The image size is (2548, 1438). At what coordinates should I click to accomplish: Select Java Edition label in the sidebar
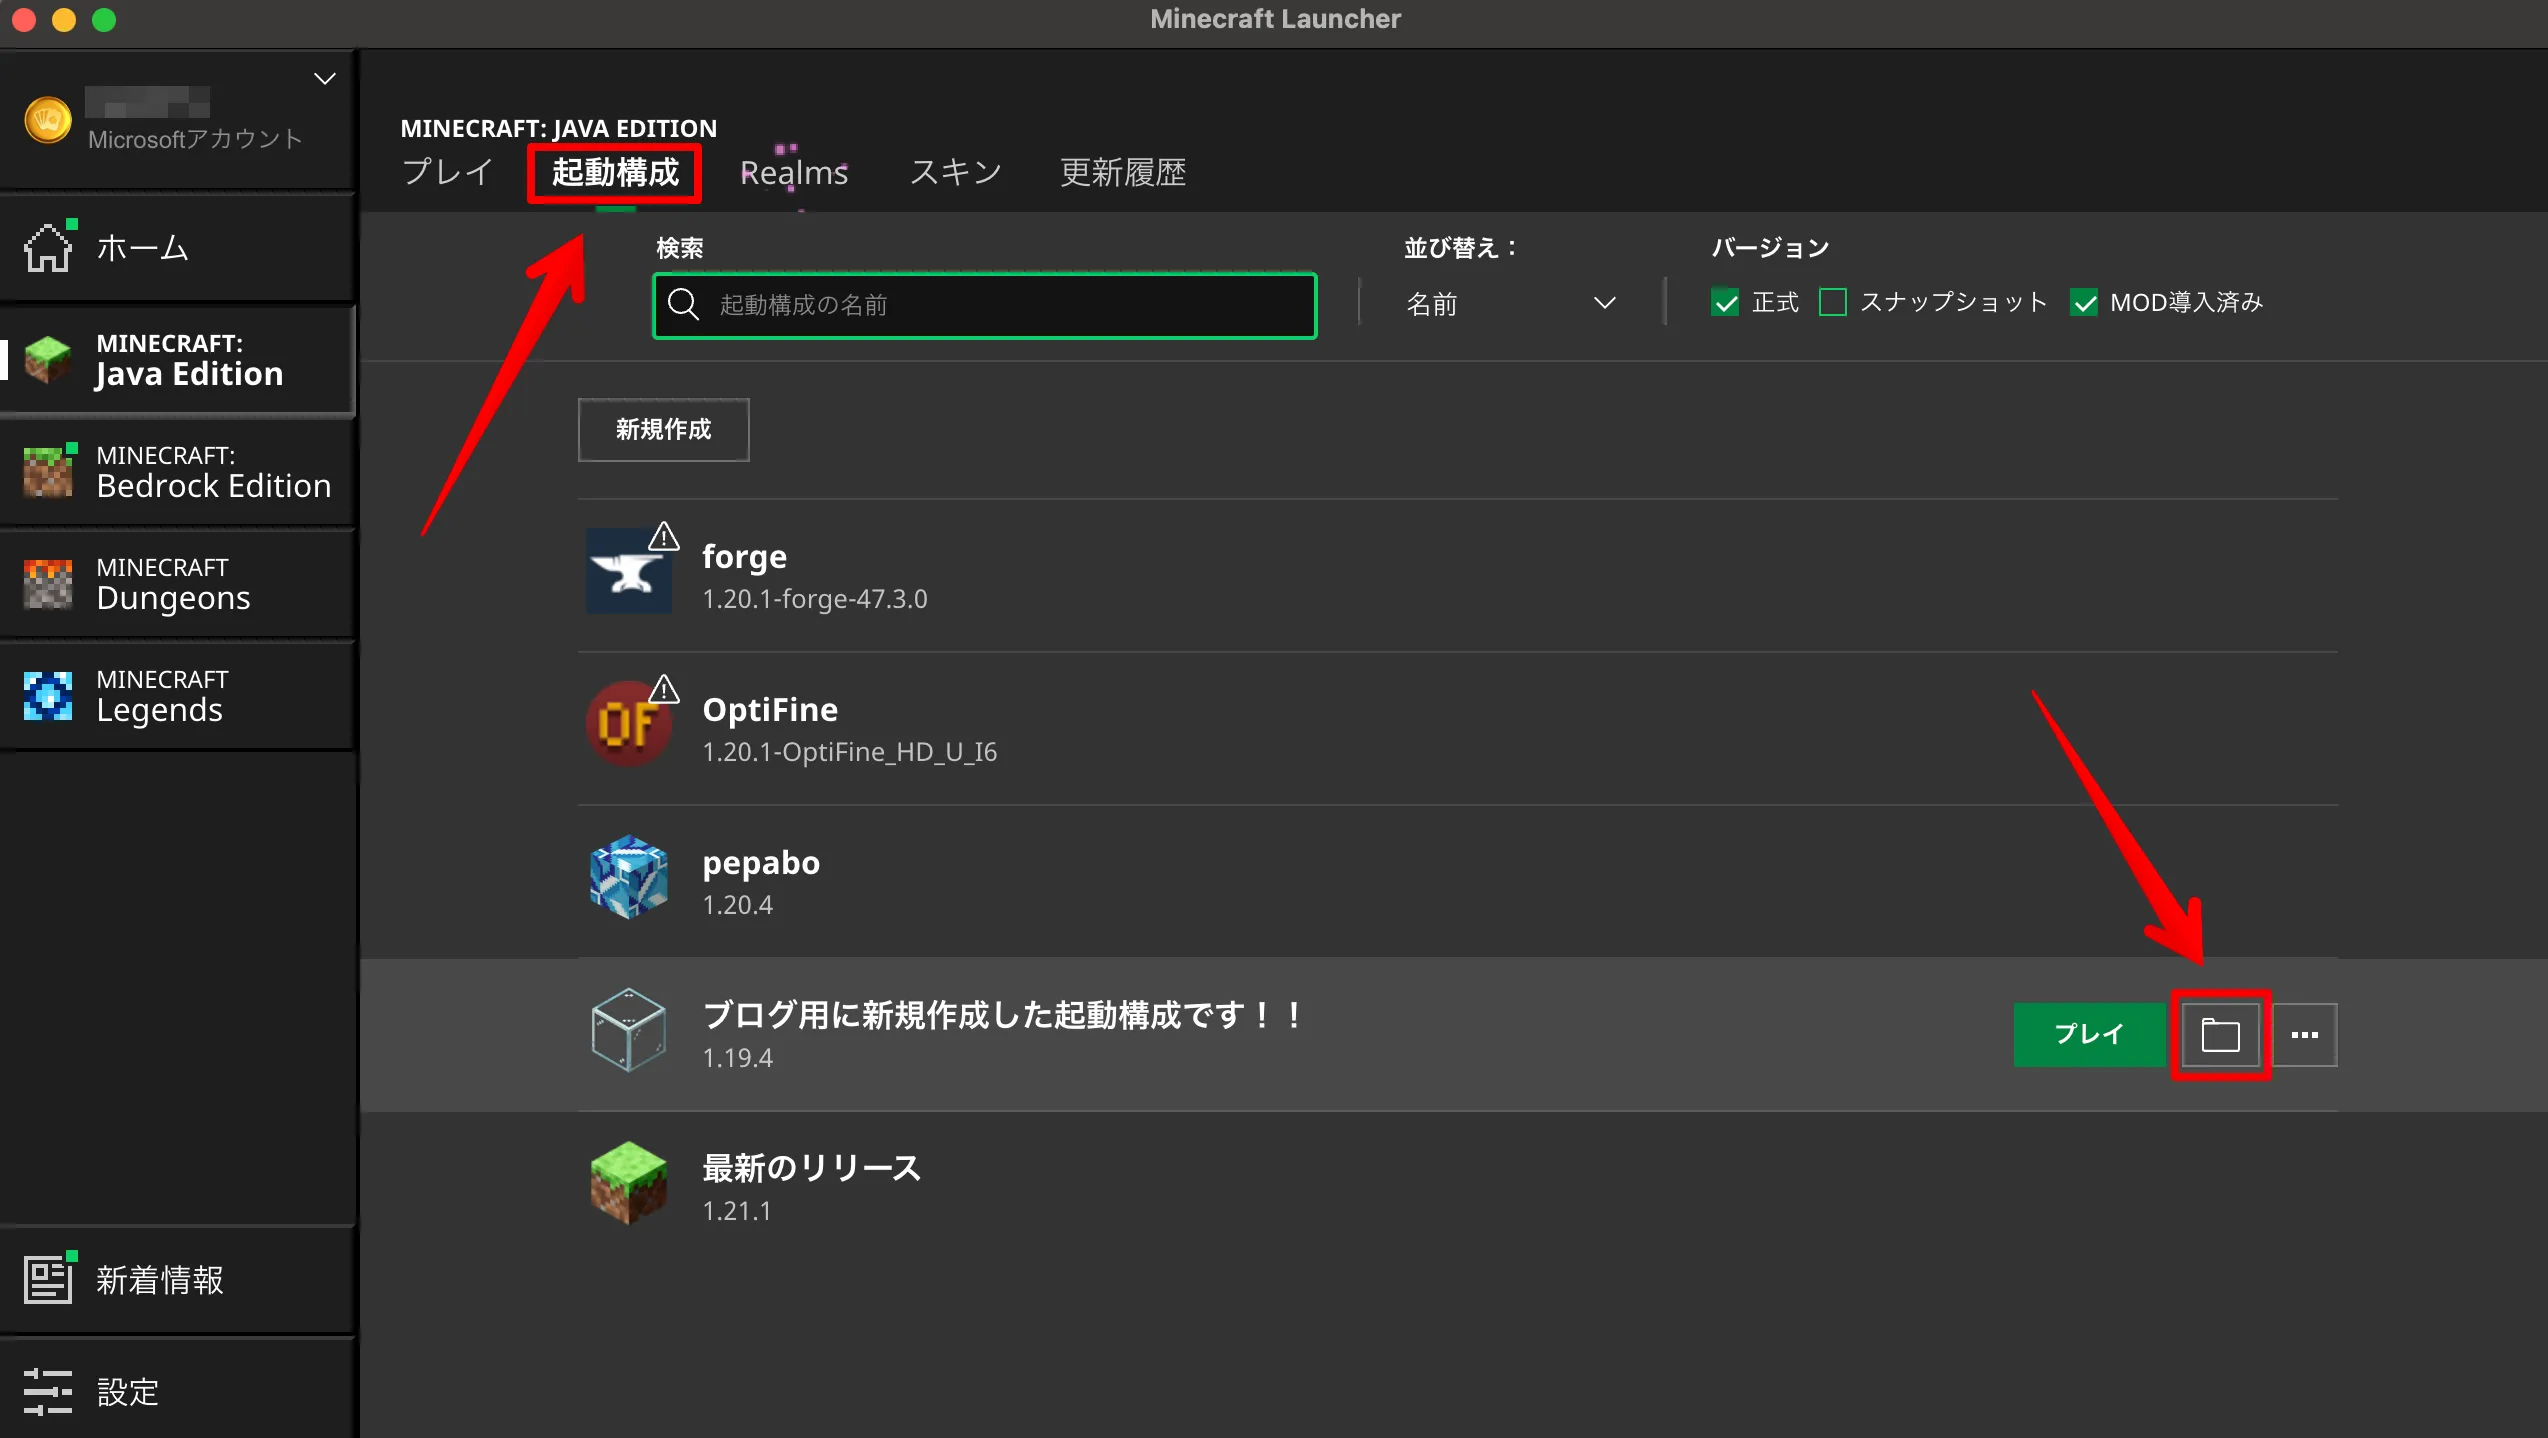click(x=189, y=374)
